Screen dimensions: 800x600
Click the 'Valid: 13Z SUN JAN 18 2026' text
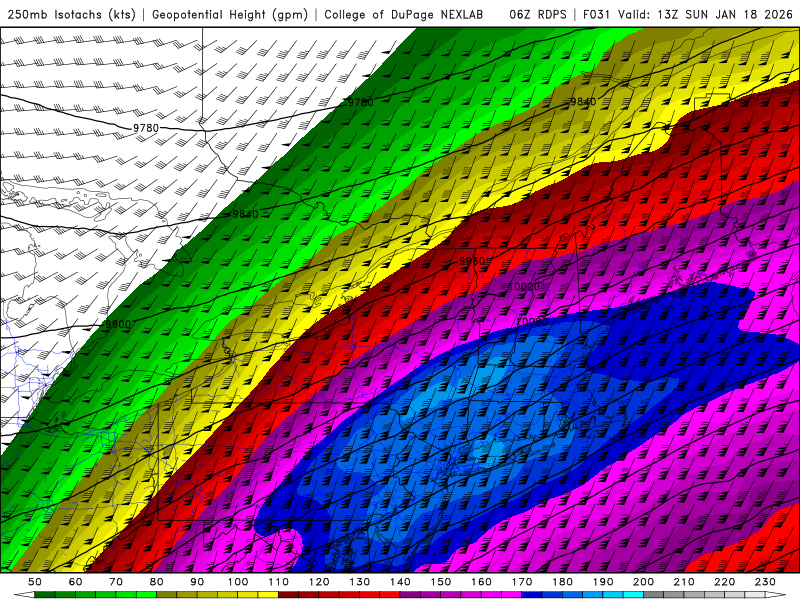(705, 14)
